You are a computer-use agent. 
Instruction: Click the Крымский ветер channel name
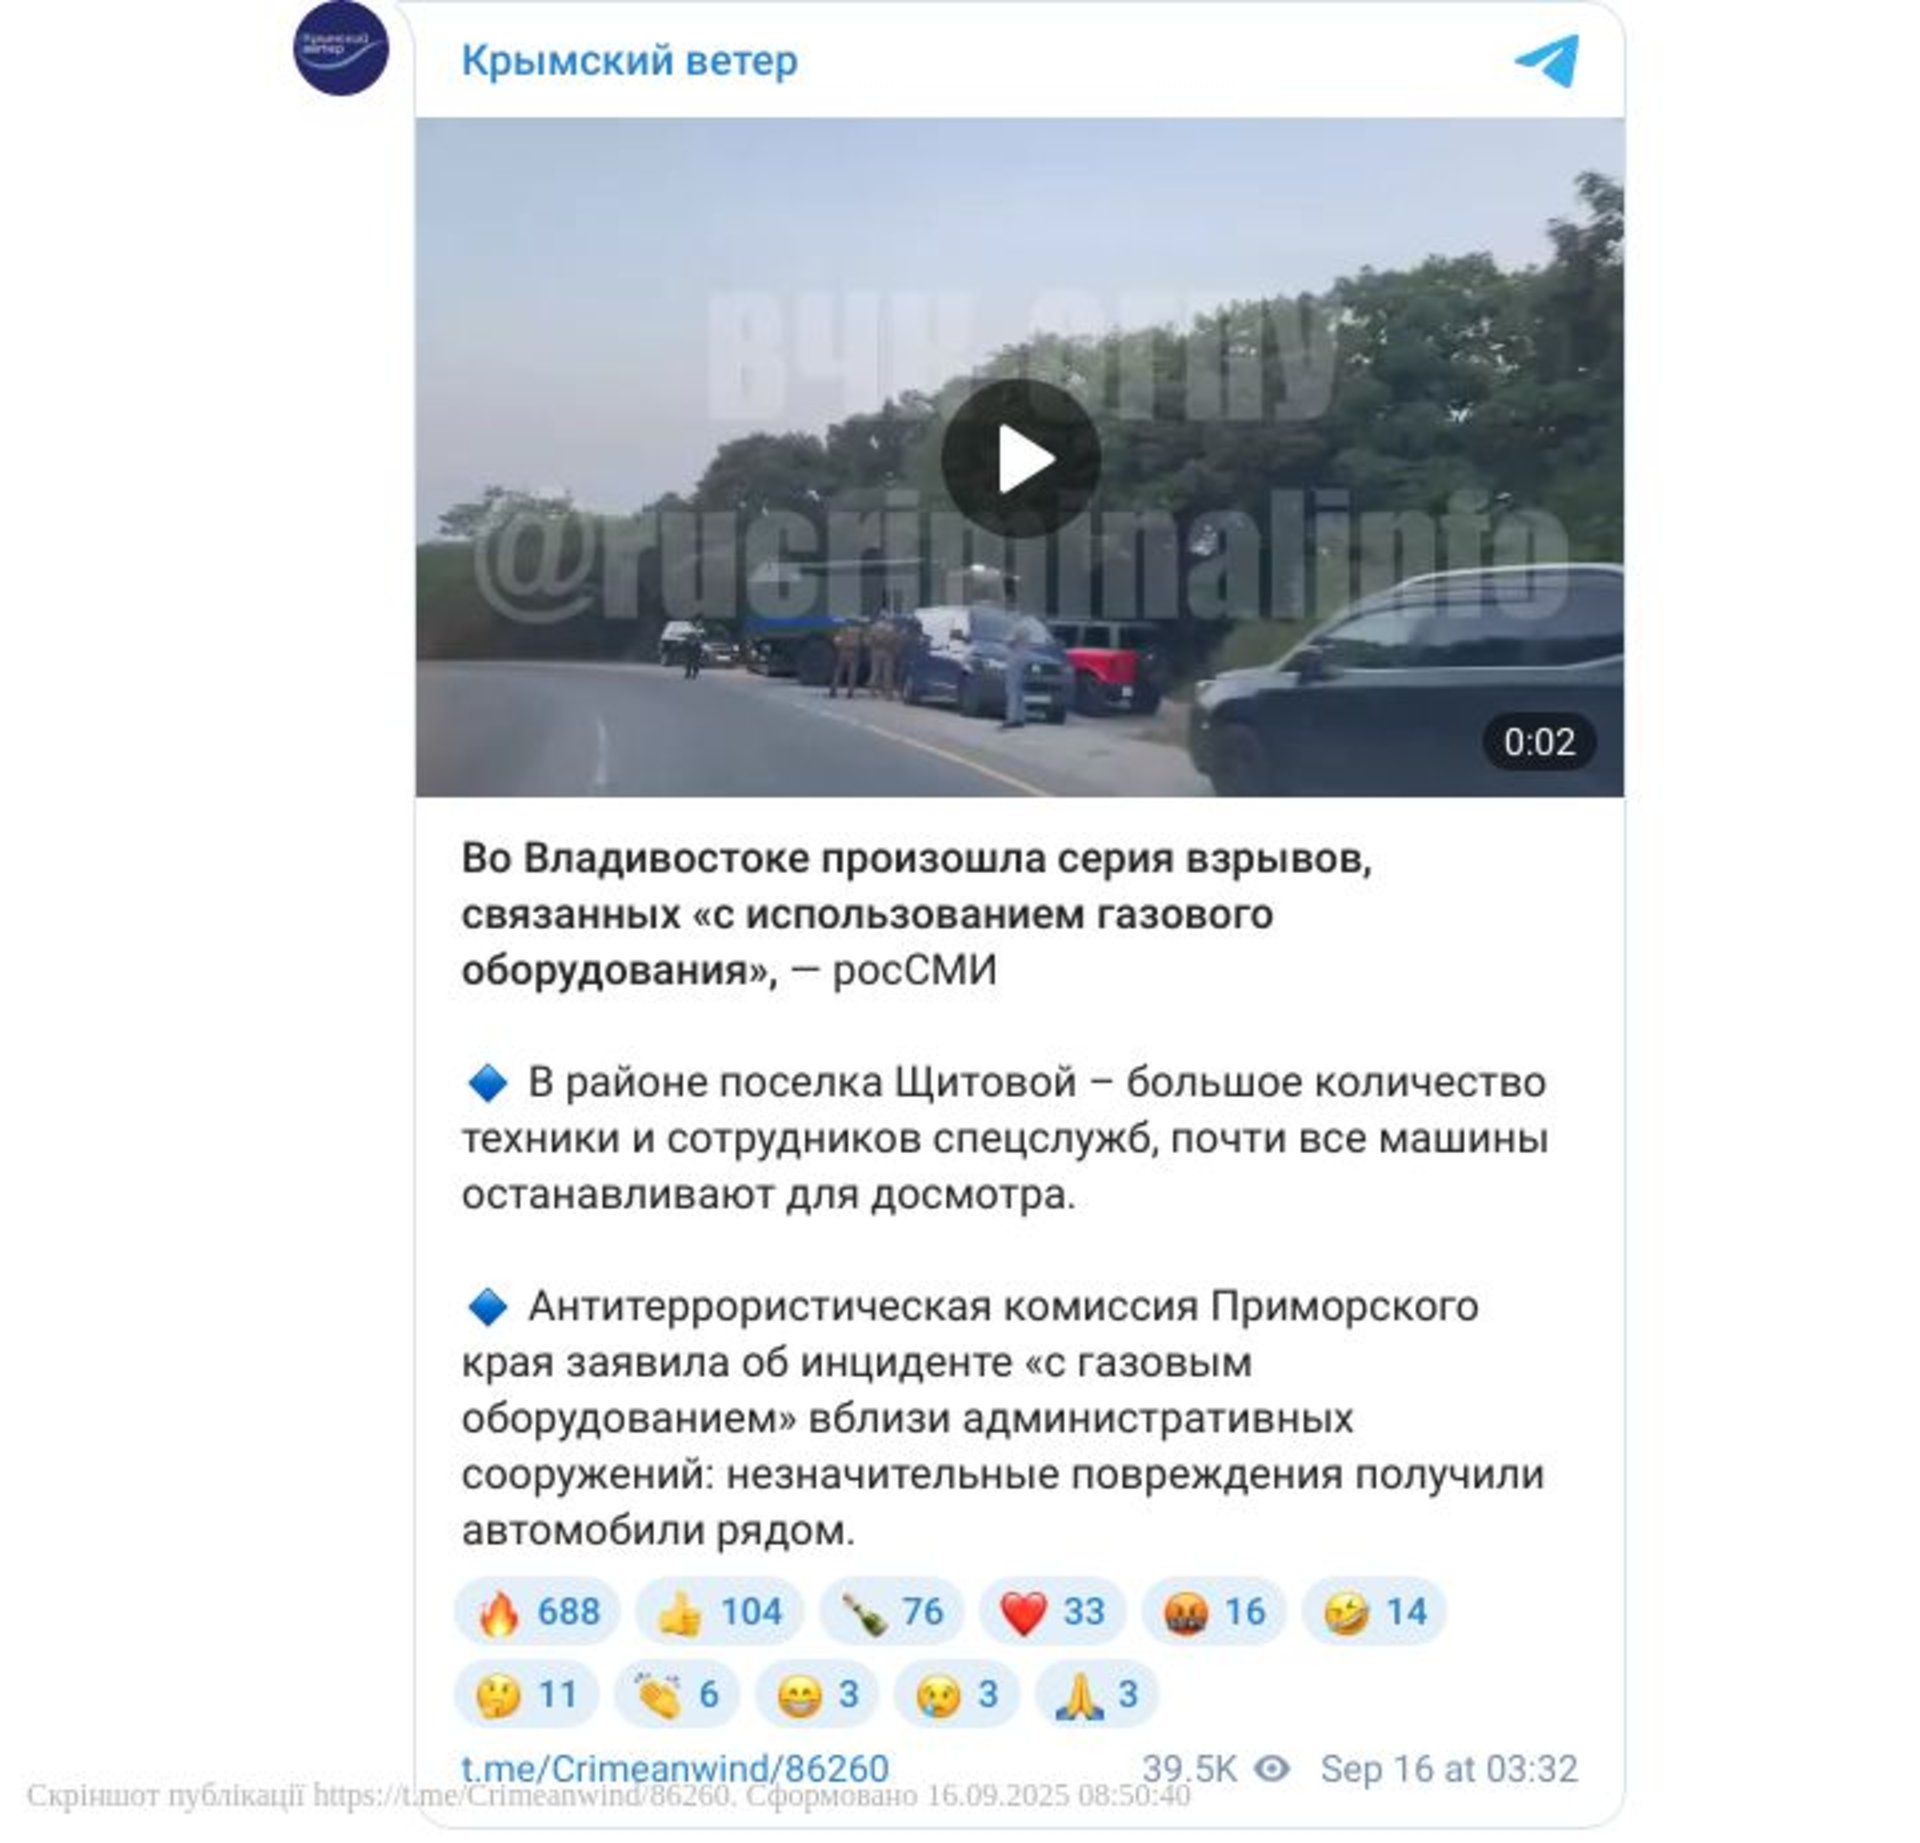pos(629,61)
